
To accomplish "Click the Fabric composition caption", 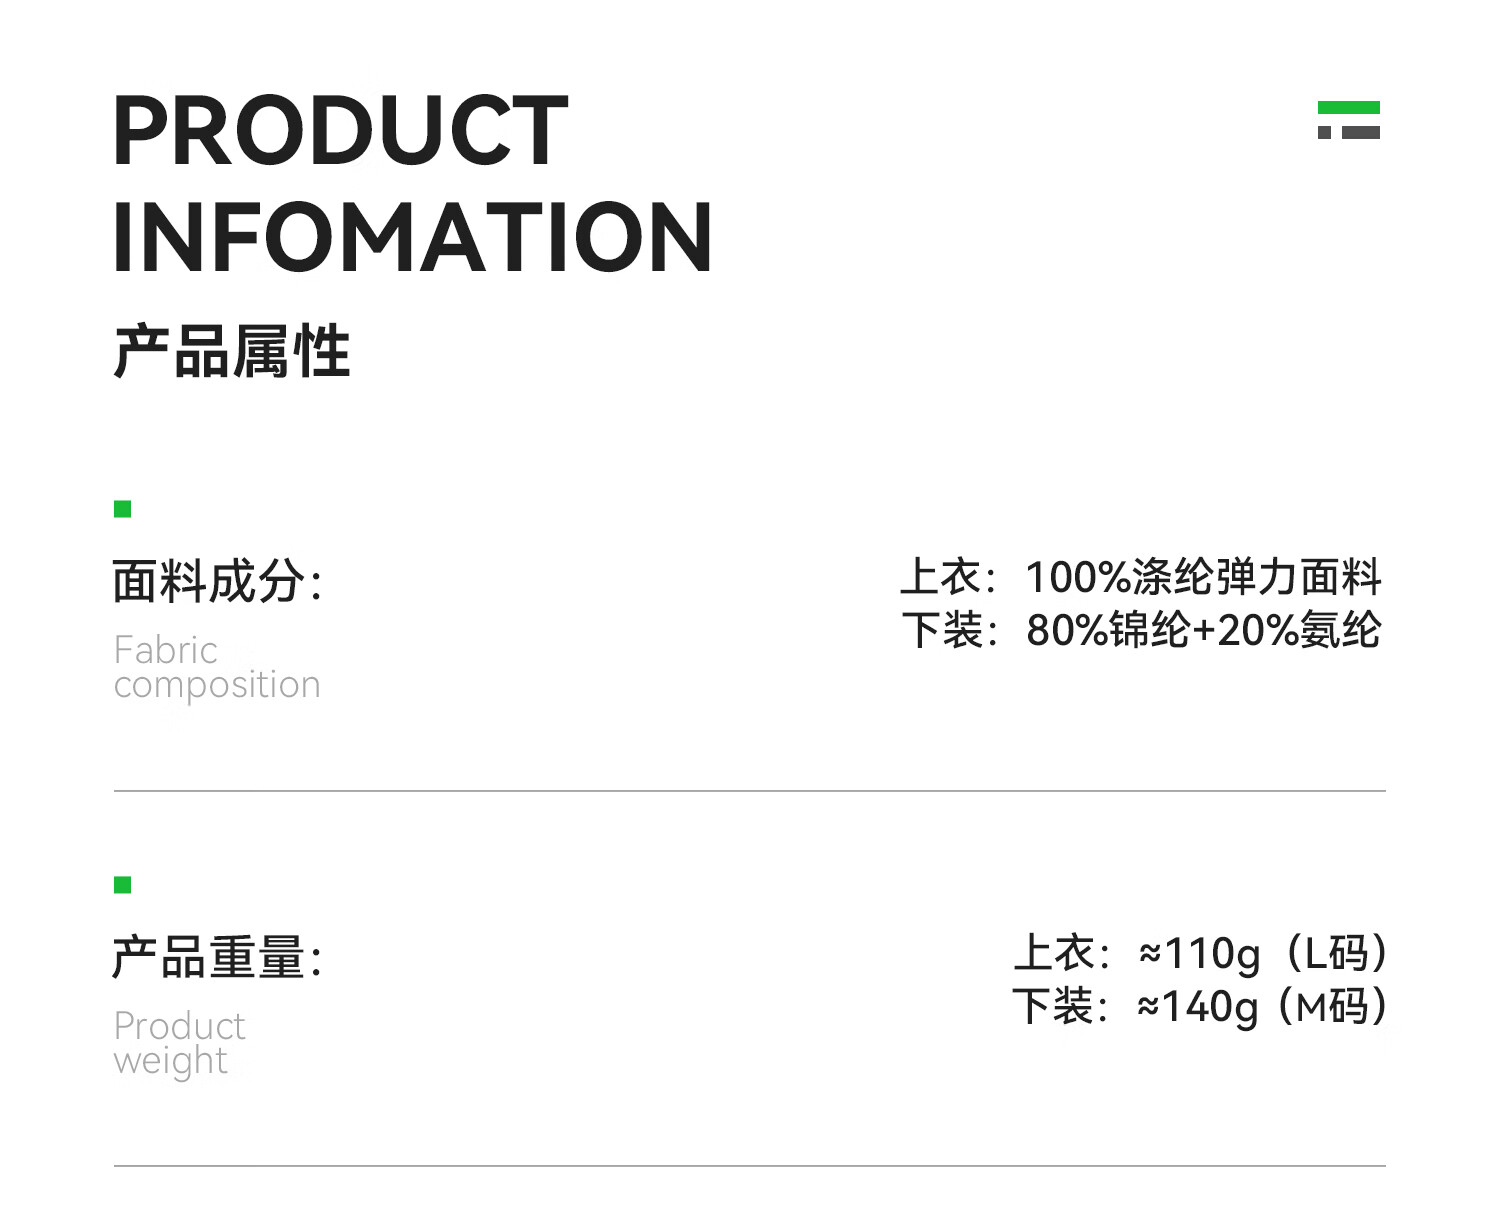I will point(217,667).
